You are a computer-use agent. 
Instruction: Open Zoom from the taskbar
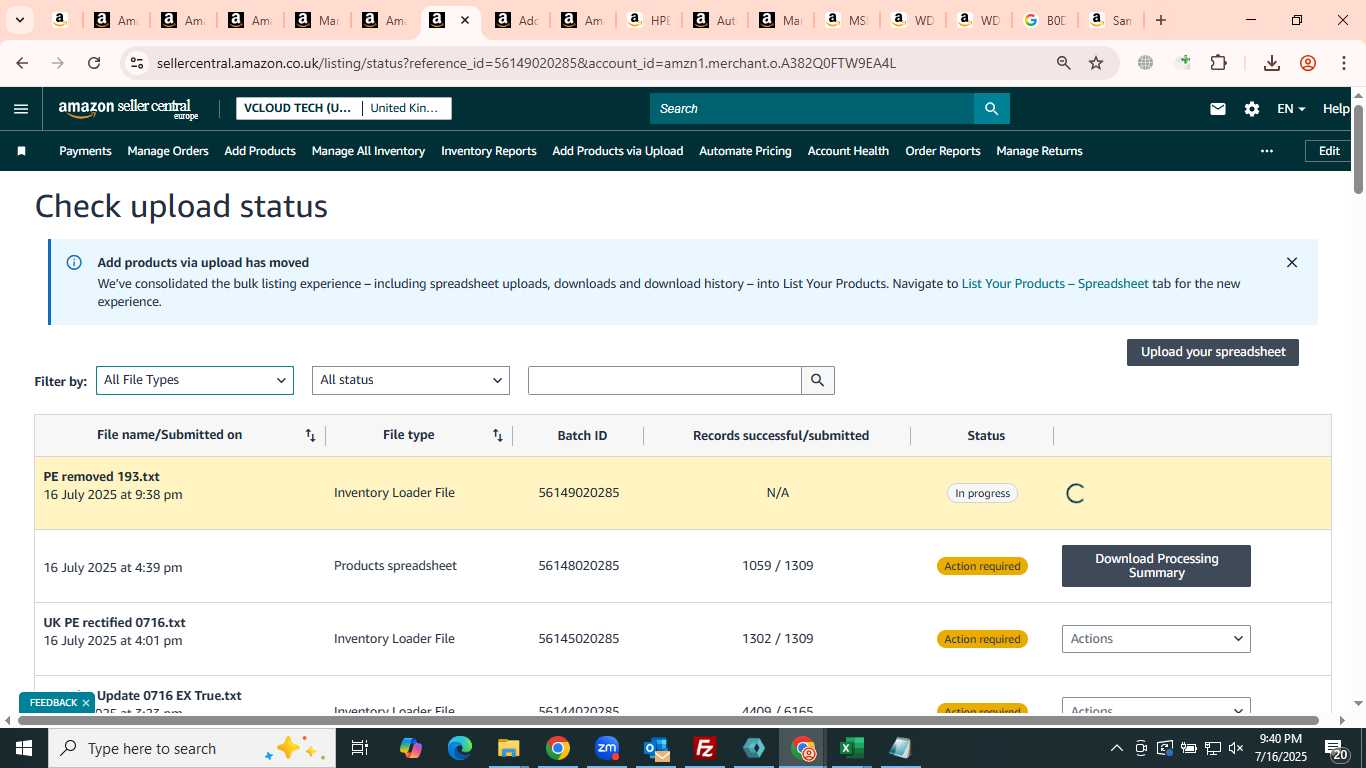click(x=607, y=748)
